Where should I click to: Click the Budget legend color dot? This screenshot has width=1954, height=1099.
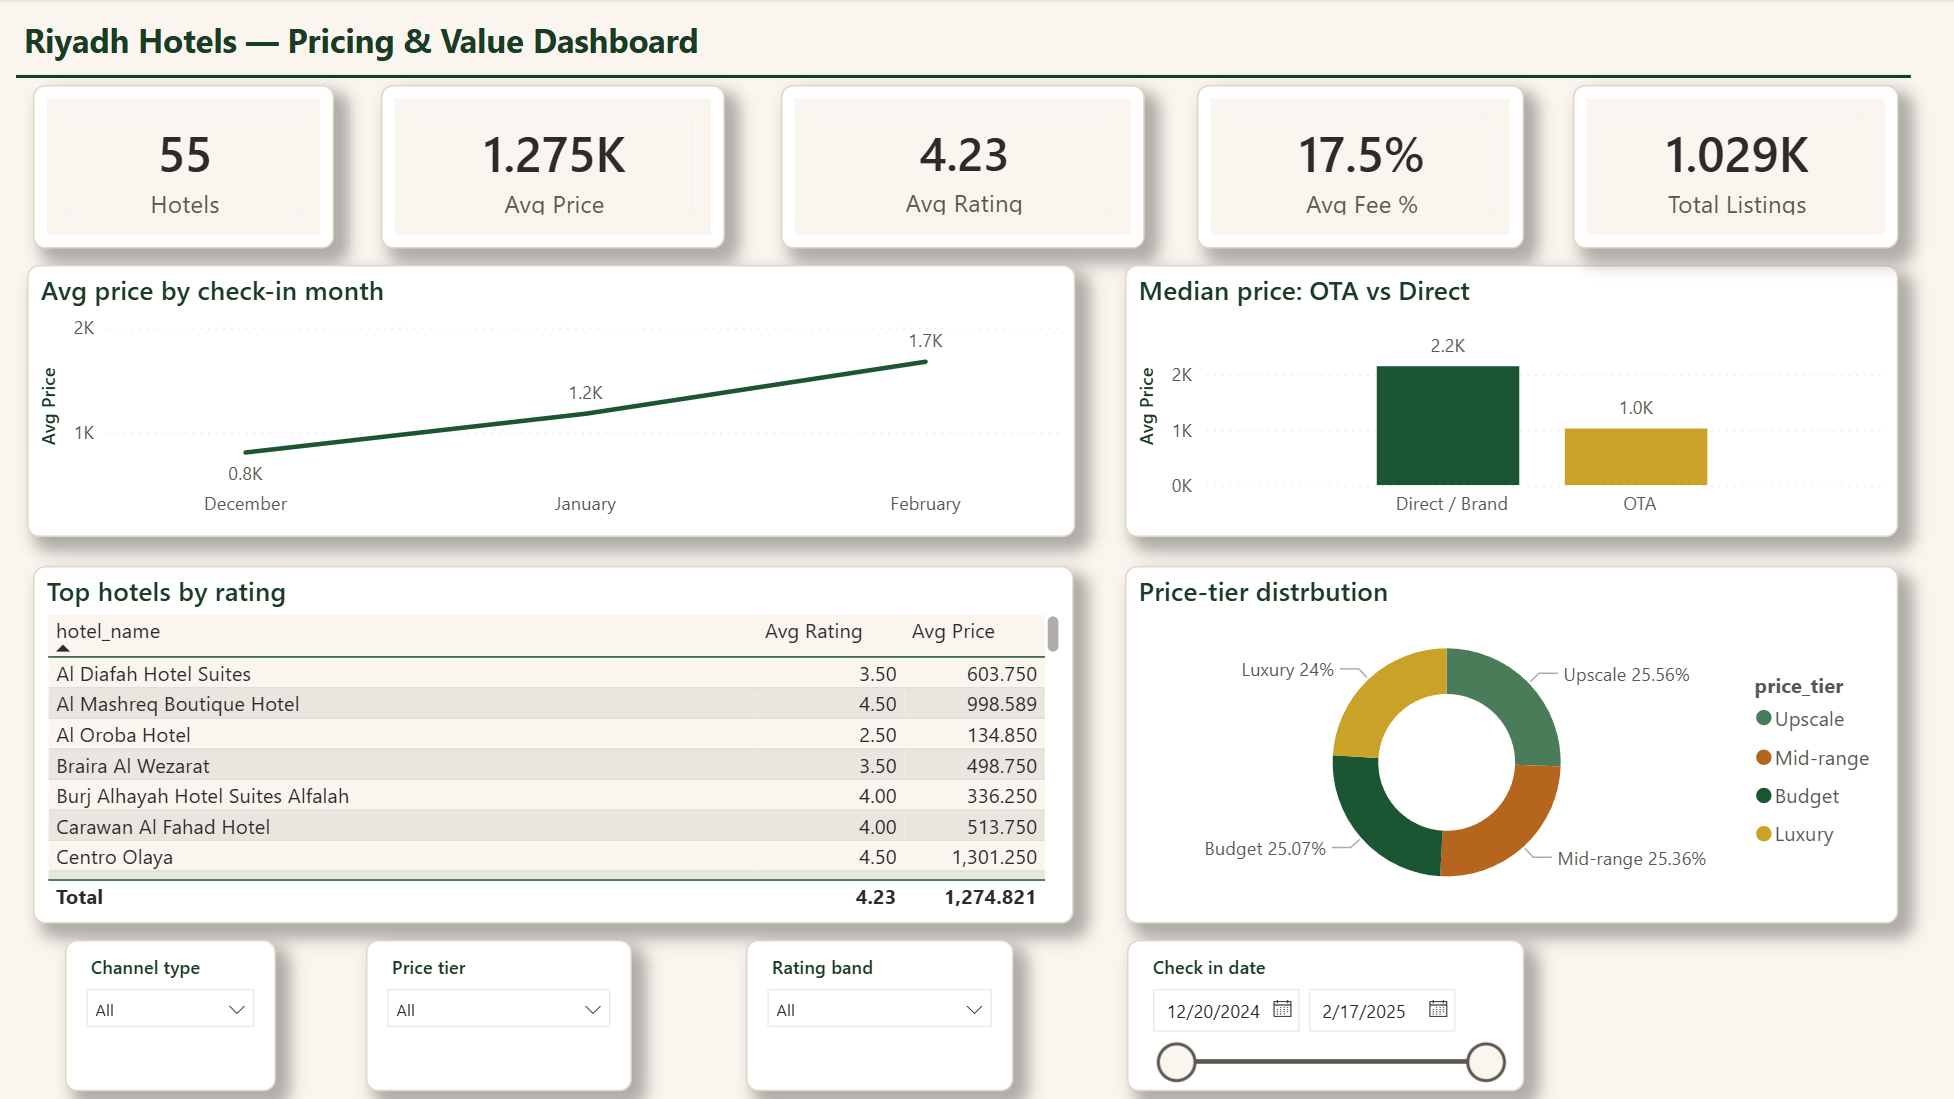point(1764,796)
